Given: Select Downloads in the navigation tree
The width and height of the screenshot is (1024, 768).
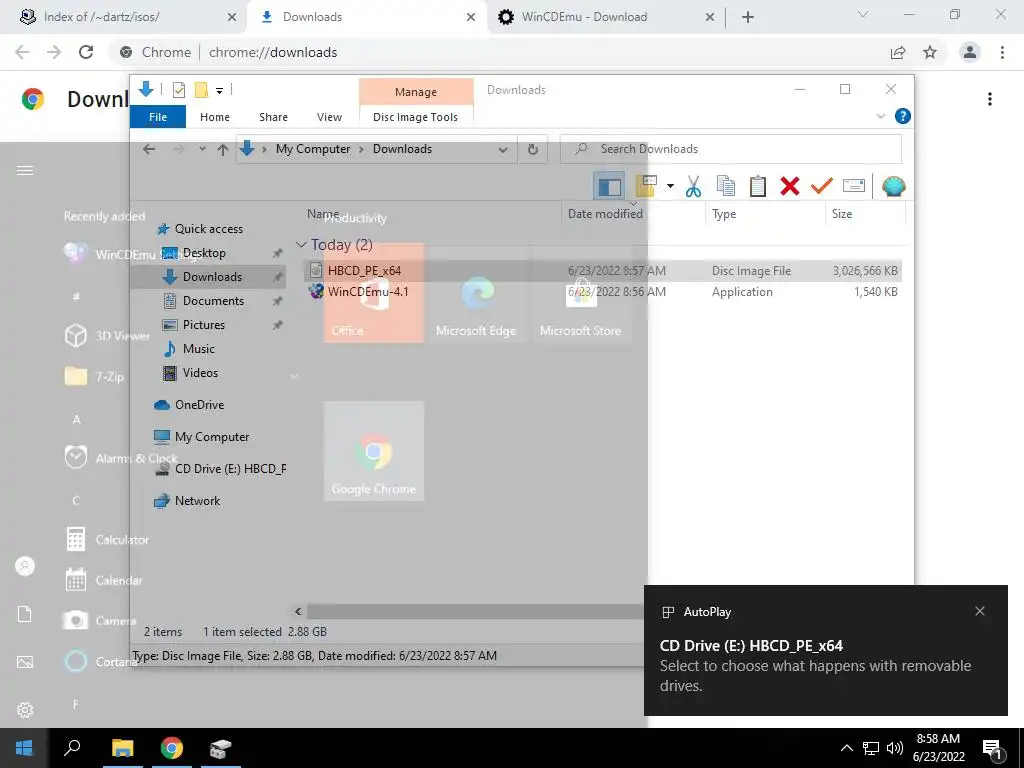Looking at the screenshot, I should point(212,277).
